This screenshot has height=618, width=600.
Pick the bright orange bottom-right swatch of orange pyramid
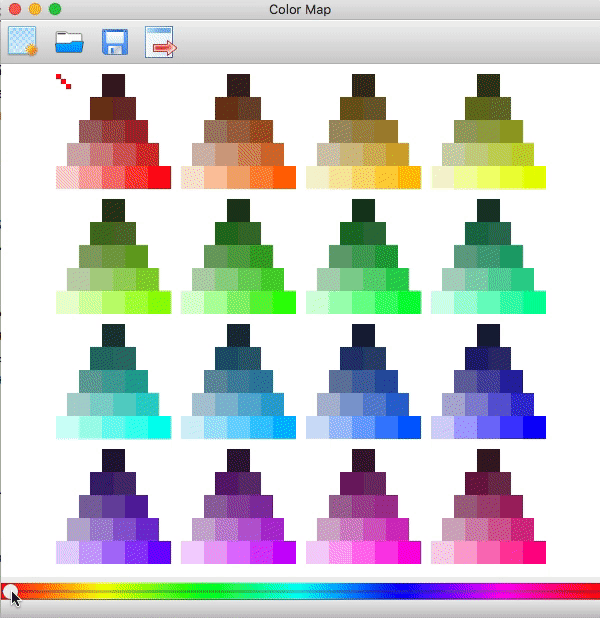coord(285,177)
